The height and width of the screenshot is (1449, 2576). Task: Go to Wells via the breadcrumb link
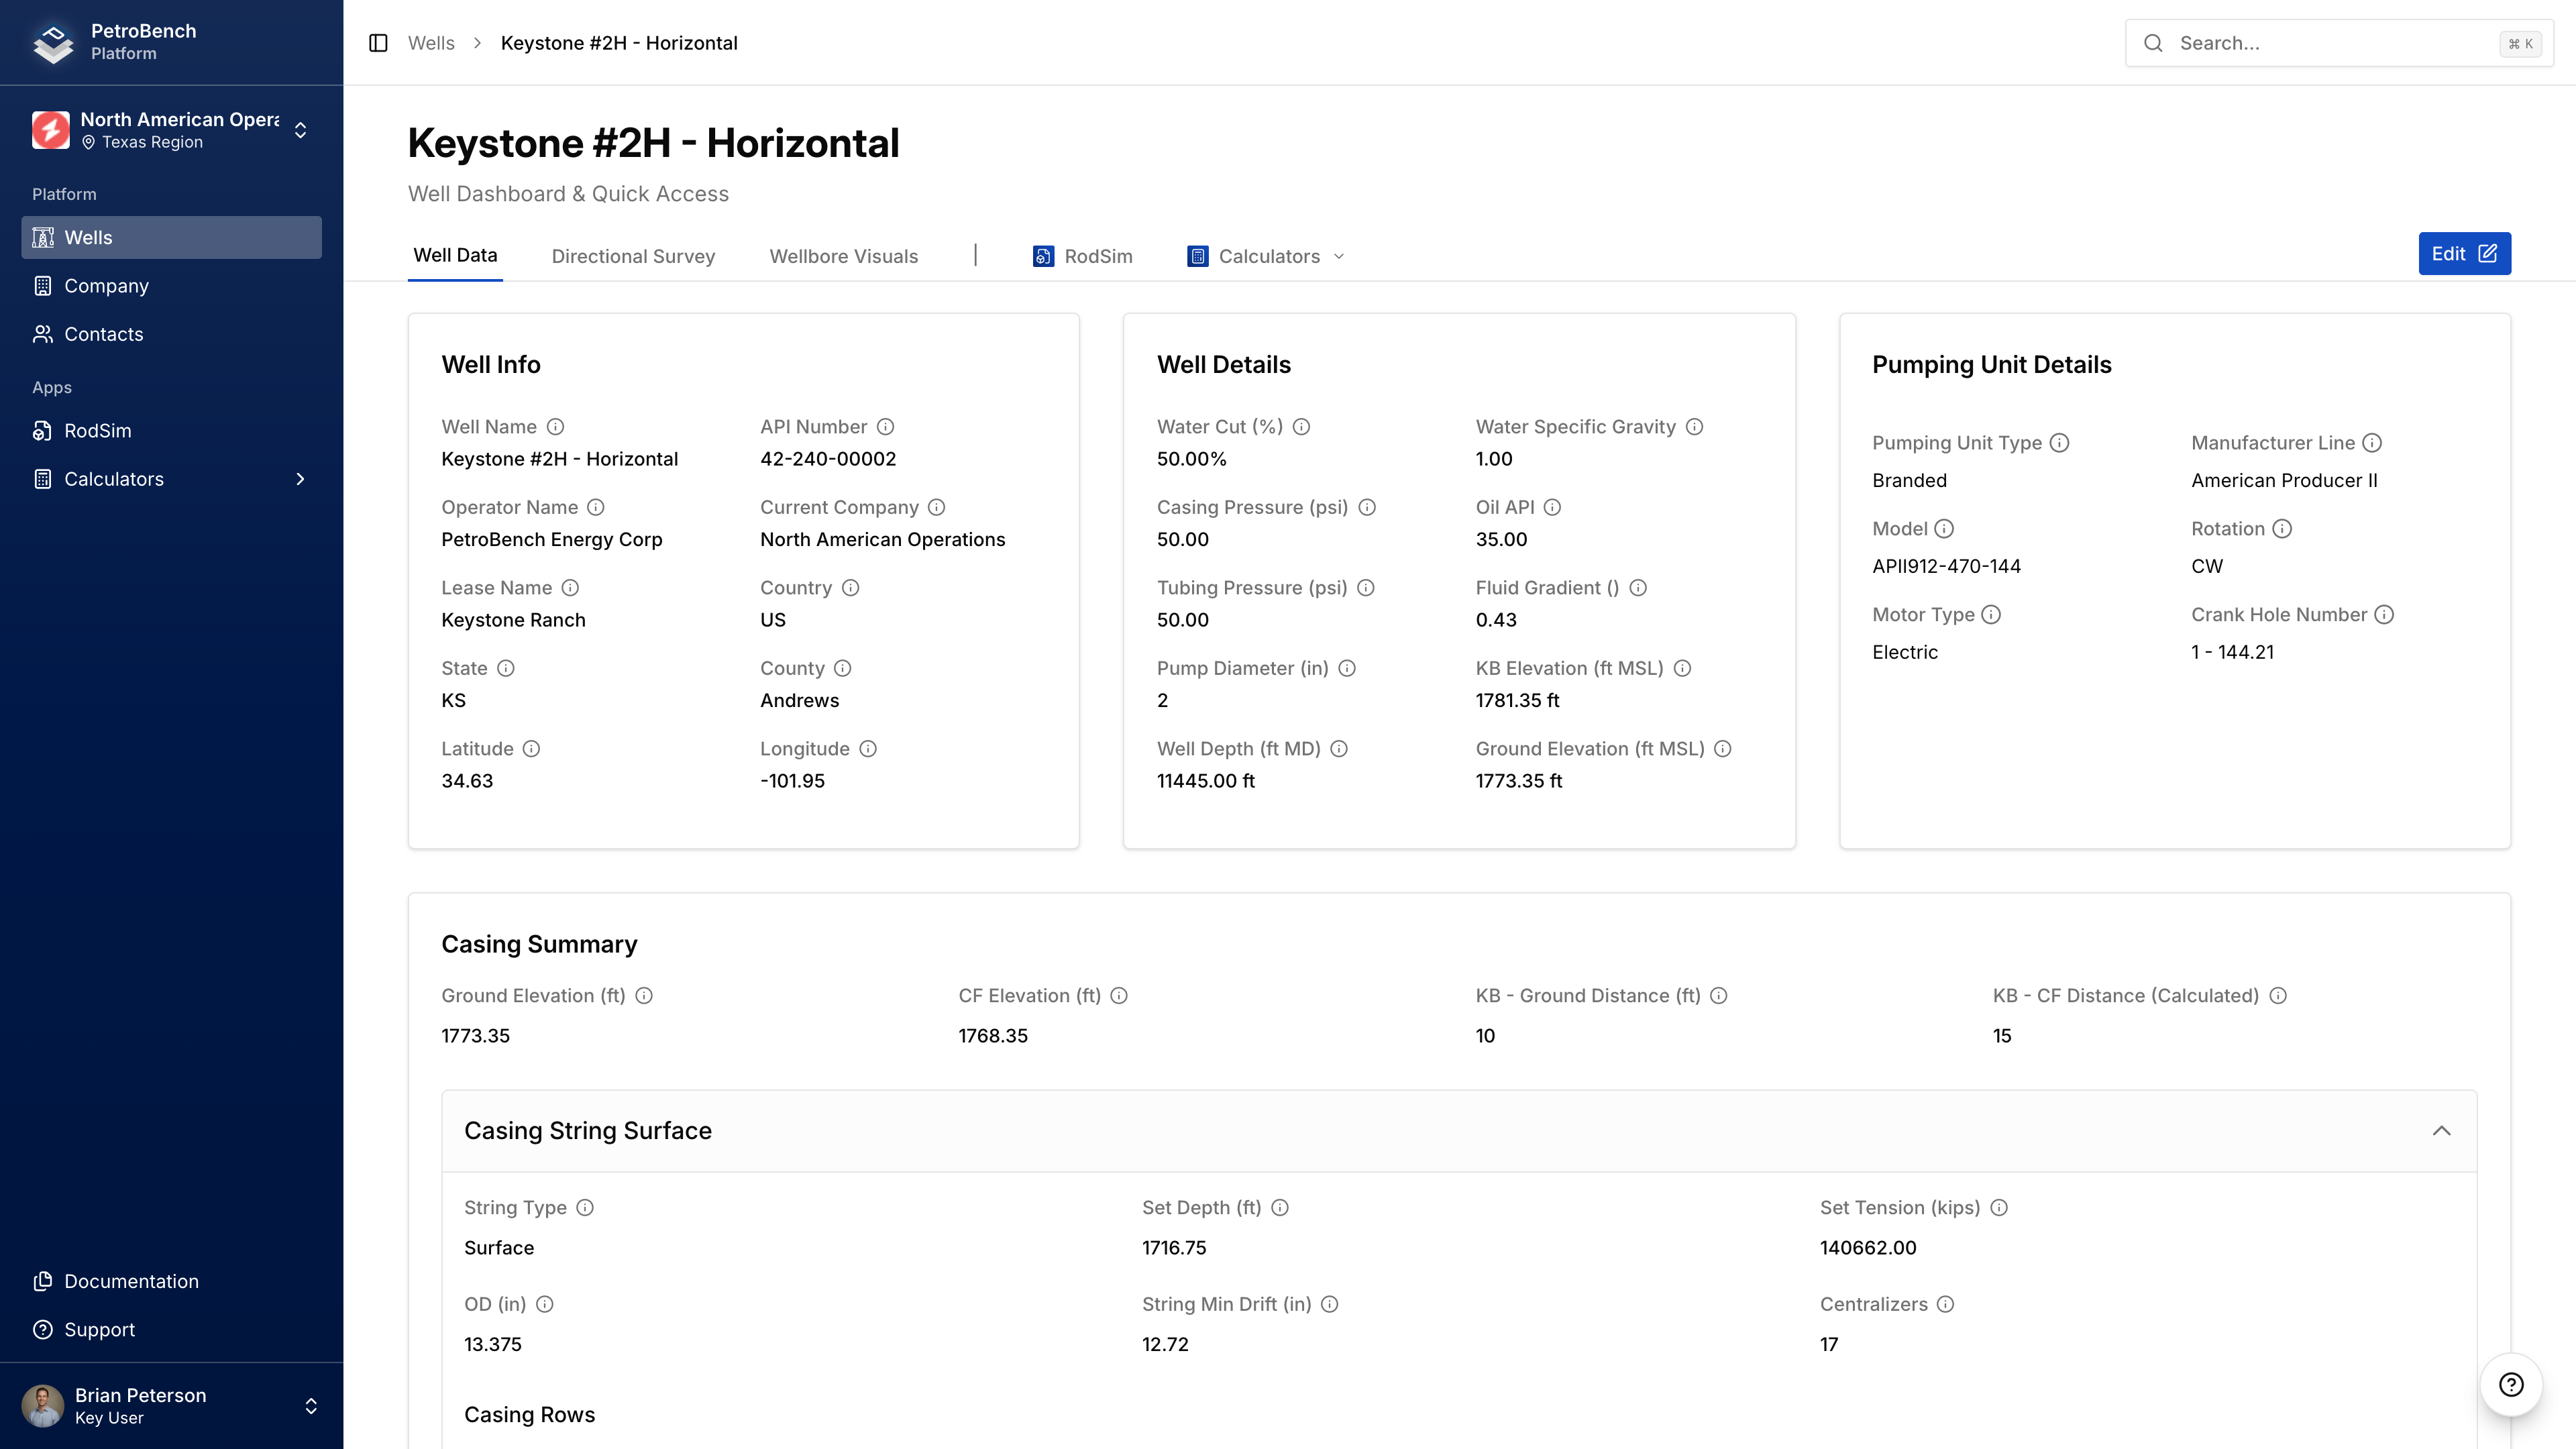coord(431,43)
